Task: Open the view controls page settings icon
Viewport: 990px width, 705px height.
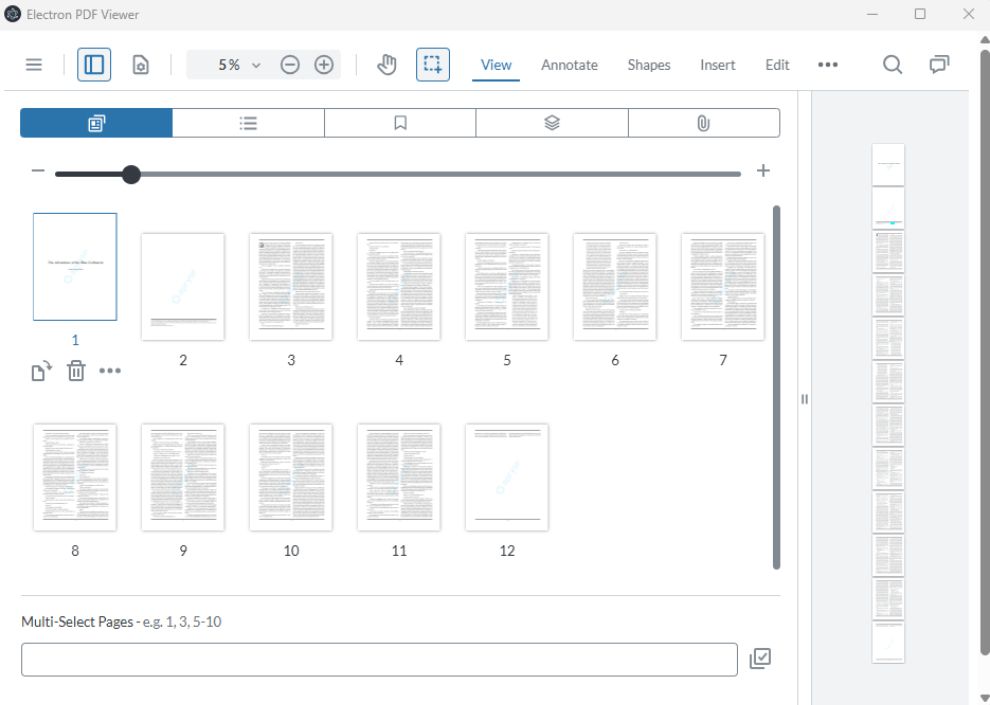Action: click(x=140, y=64)
